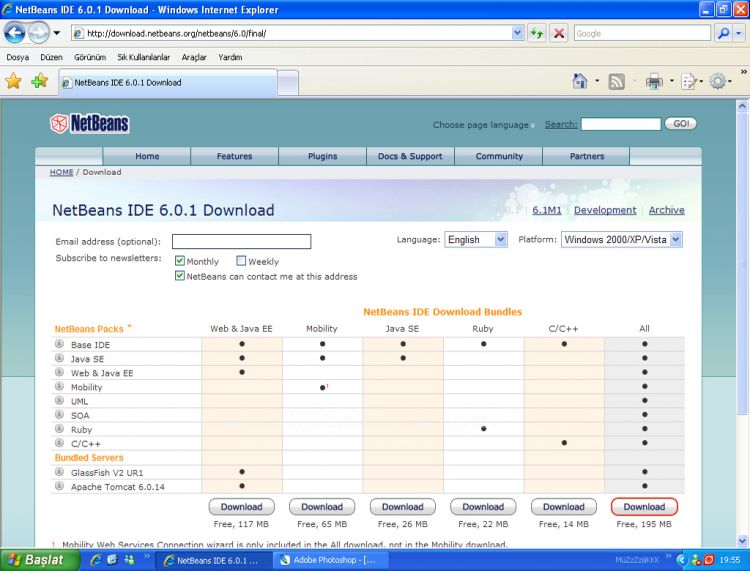This screenshot has height=571, width=750.
Task: Open the Tools gear icon
Action: [x=717, y=81]
